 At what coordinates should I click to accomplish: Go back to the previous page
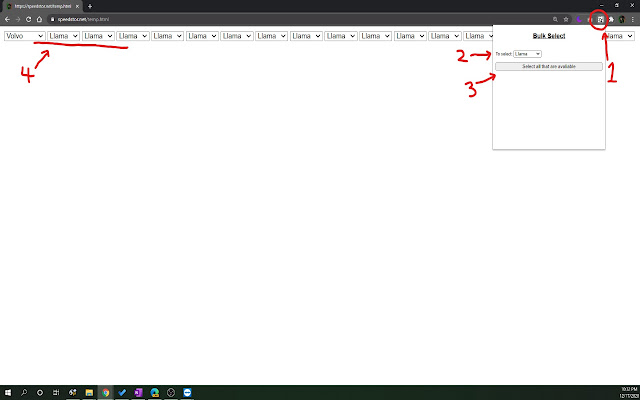(x=7, y=19)
